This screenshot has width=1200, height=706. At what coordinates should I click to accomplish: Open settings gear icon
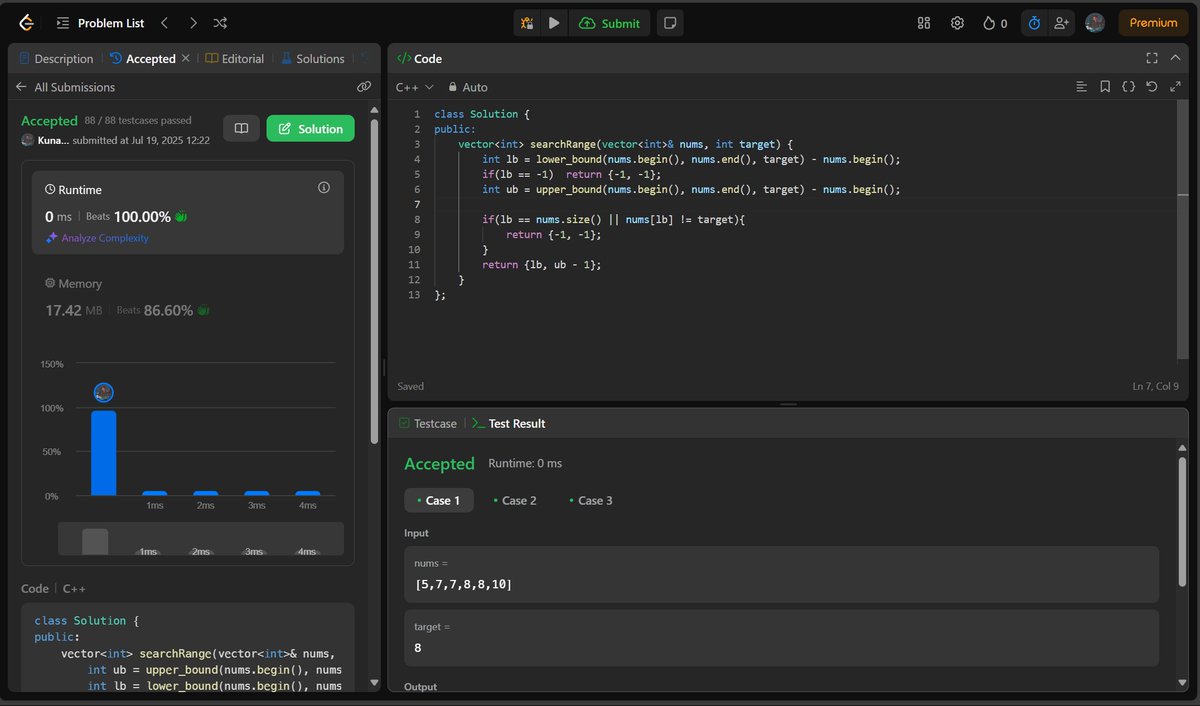pos(957,23)
